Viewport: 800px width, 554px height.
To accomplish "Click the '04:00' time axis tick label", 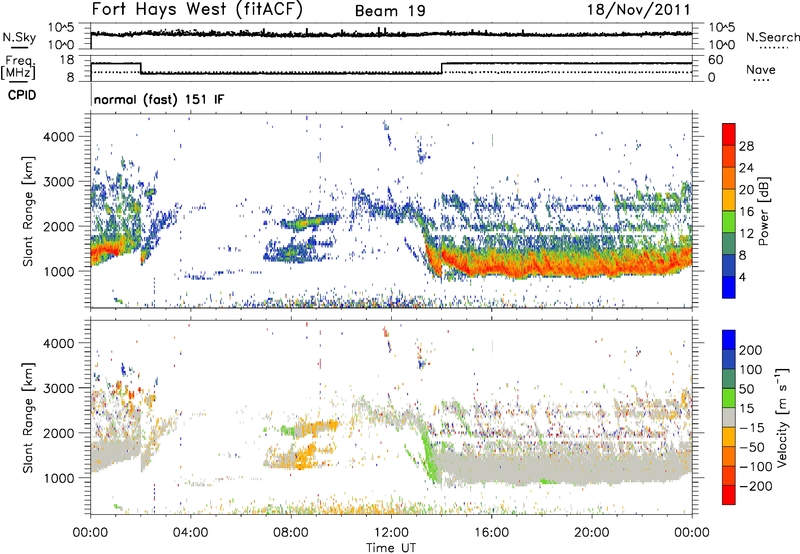I will point(190,533).
